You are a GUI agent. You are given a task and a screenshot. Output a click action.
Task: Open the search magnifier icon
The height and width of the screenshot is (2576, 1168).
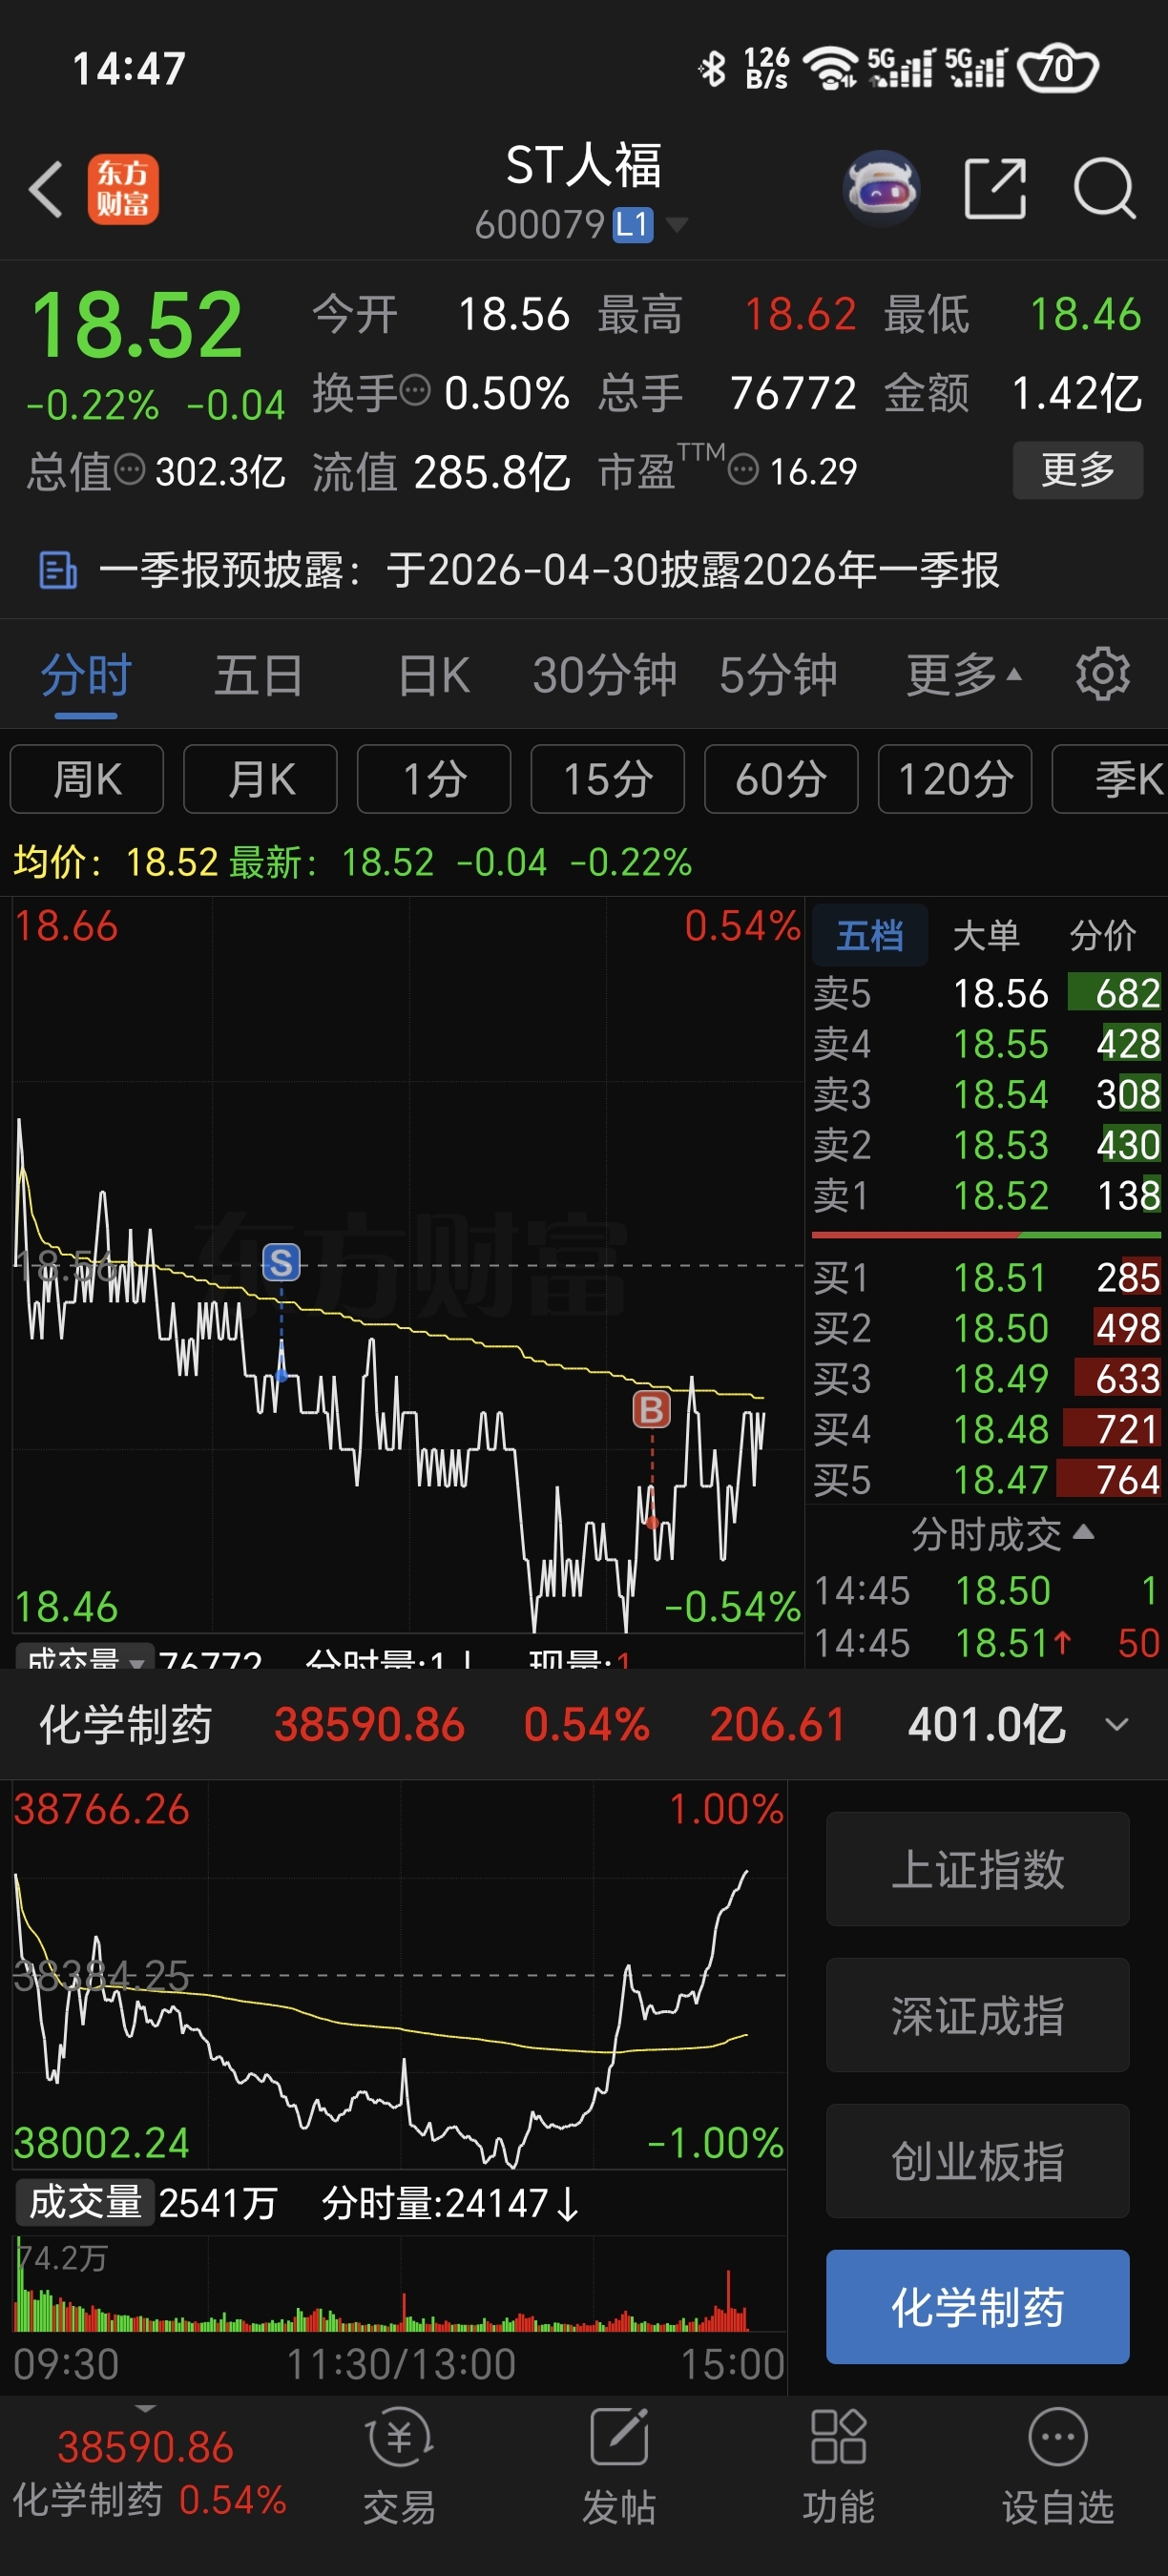pos(1104,187)
